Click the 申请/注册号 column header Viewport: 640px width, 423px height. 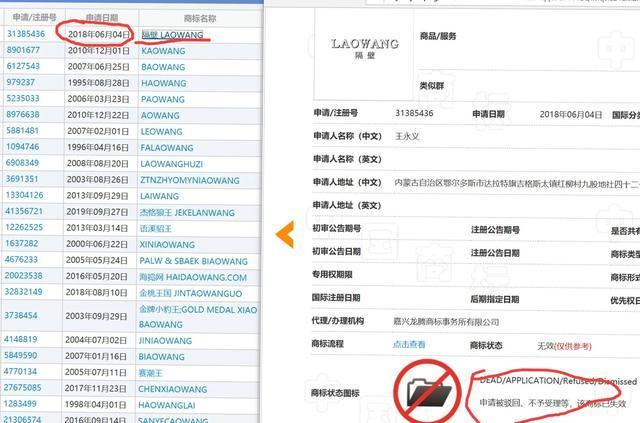click(x=34, y=17)
